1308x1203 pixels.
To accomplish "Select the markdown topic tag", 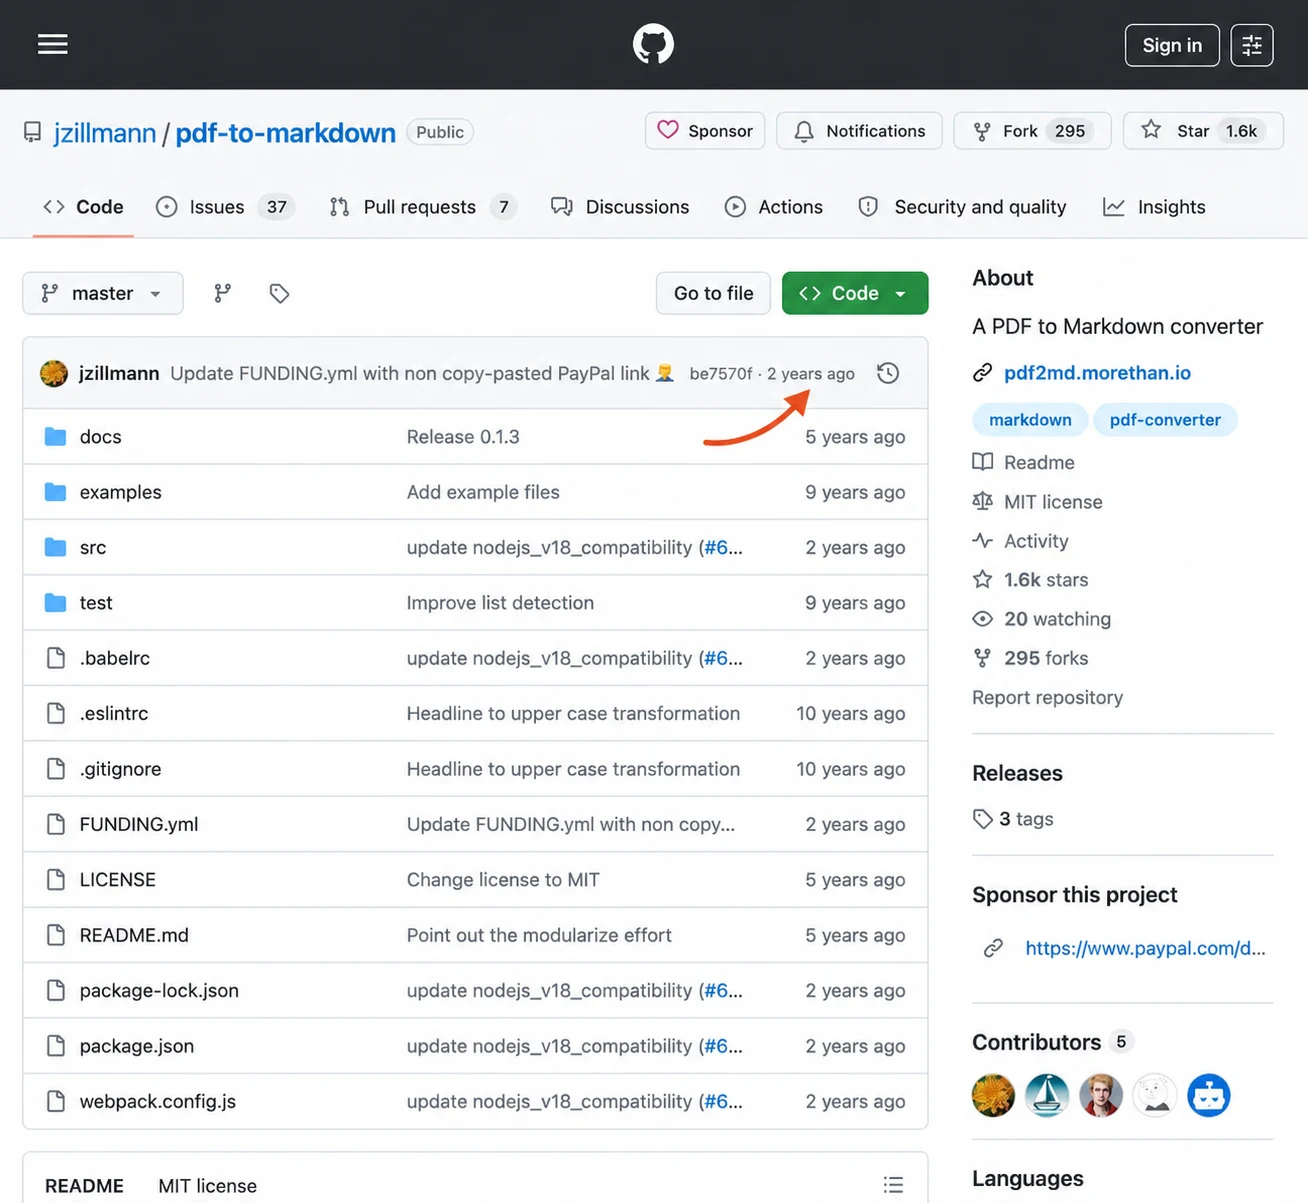I will 1030,420.
